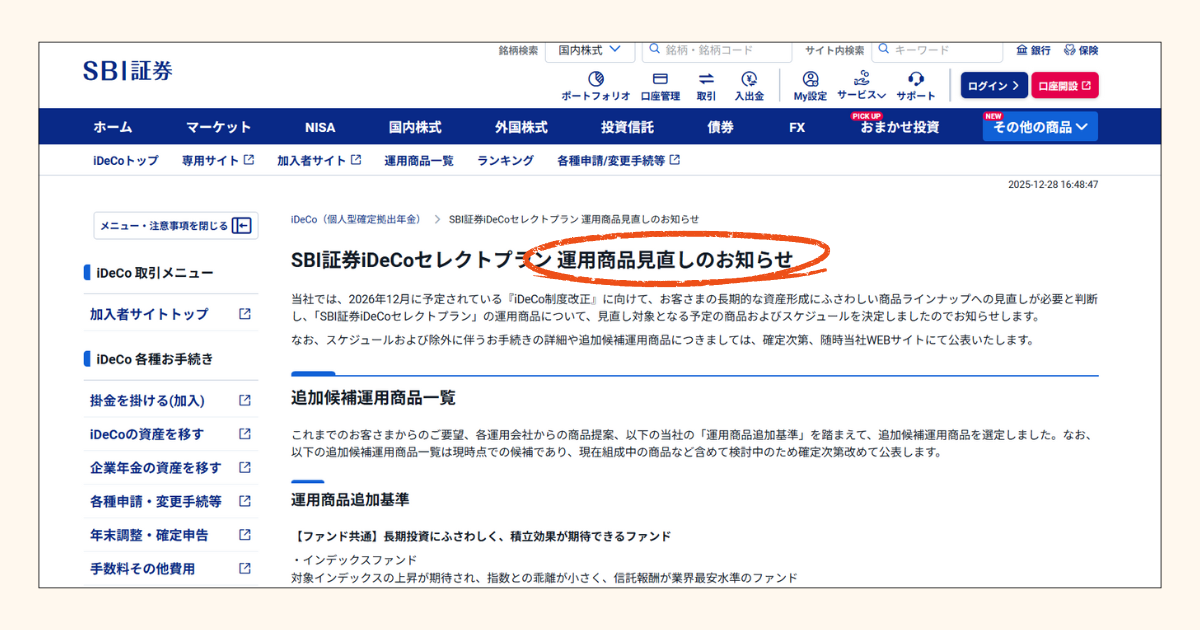Collapse the メニュー・注意事項を閉じる sidebar toggle

175,226
